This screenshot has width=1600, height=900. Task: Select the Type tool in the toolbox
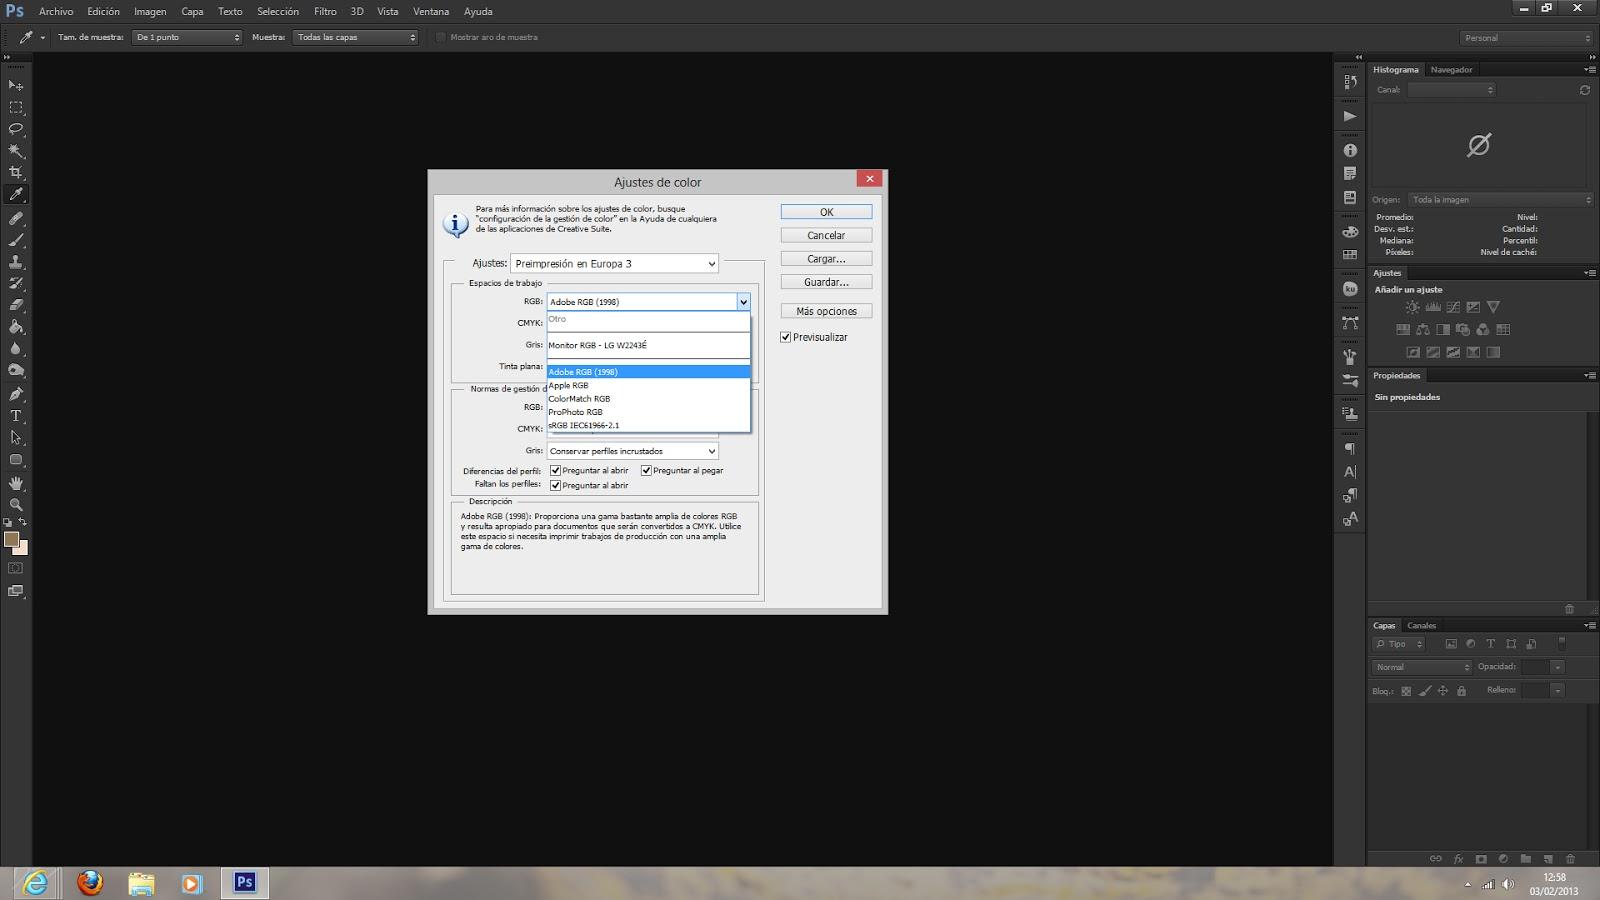tap(16, 416)
